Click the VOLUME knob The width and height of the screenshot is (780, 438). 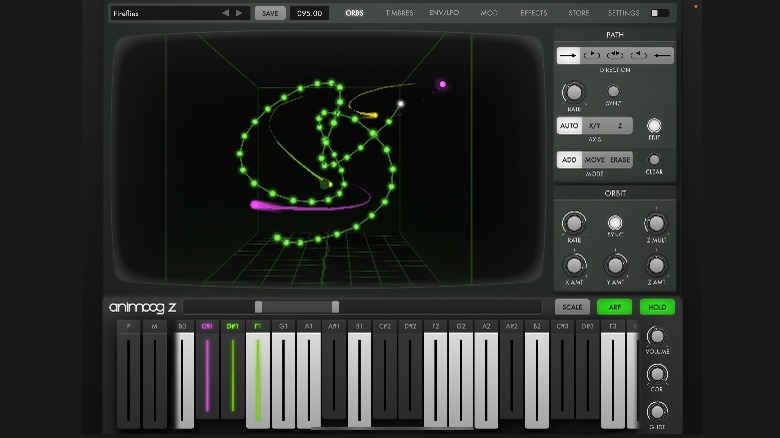click(657, 336)
